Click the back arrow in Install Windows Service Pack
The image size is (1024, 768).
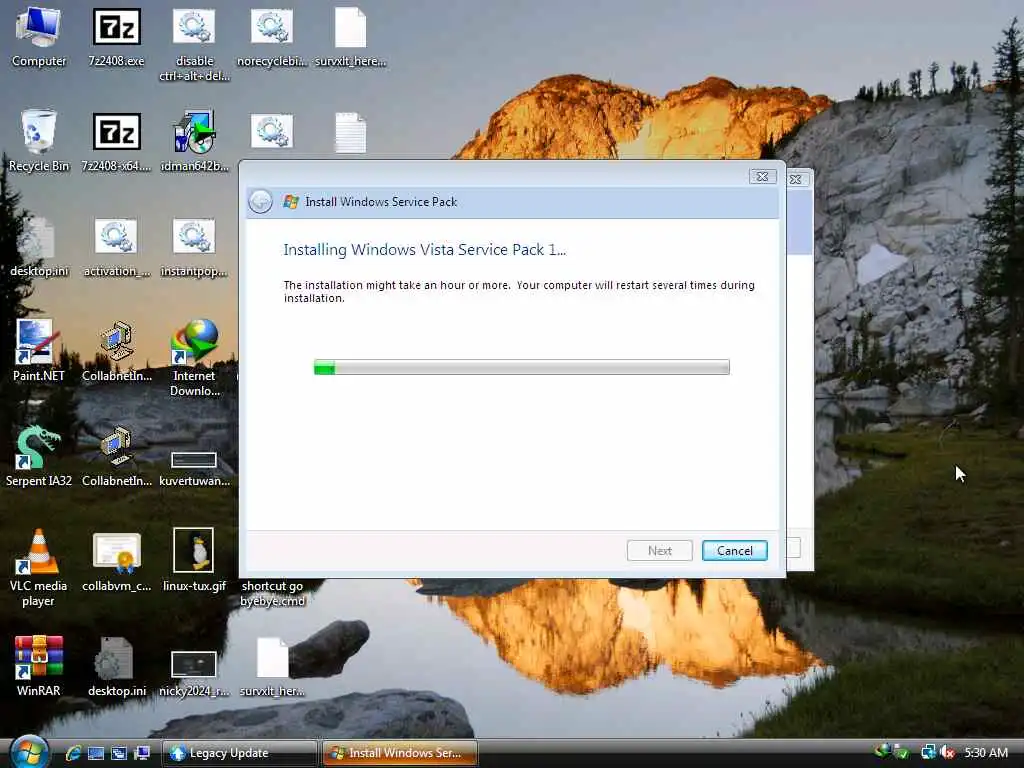coord(261,202)
